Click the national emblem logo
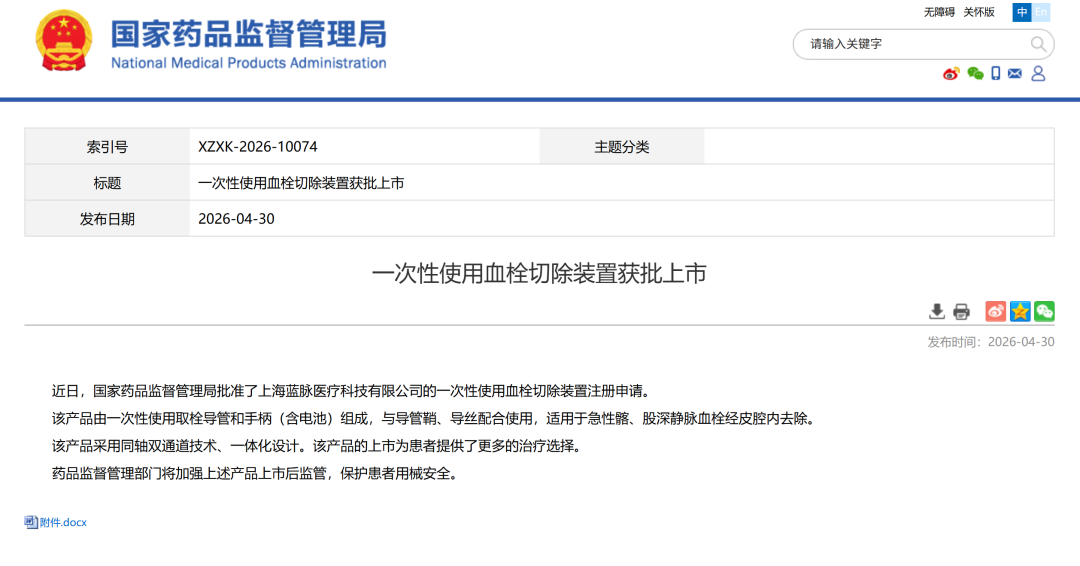The width and height of the screenshot is (1080, 566). coord(63,41)
